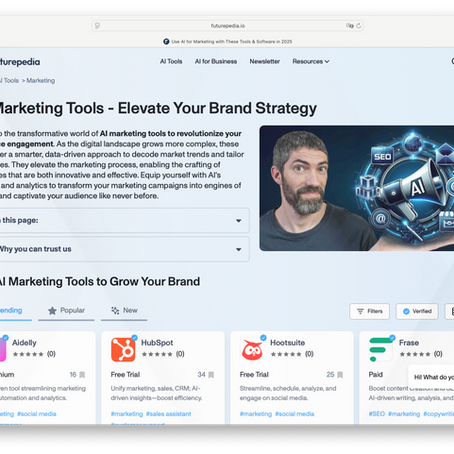Image resolution: width=454 pixels, height=454 pixels.
Task: Open the Frase tool title
Action: 409,343
